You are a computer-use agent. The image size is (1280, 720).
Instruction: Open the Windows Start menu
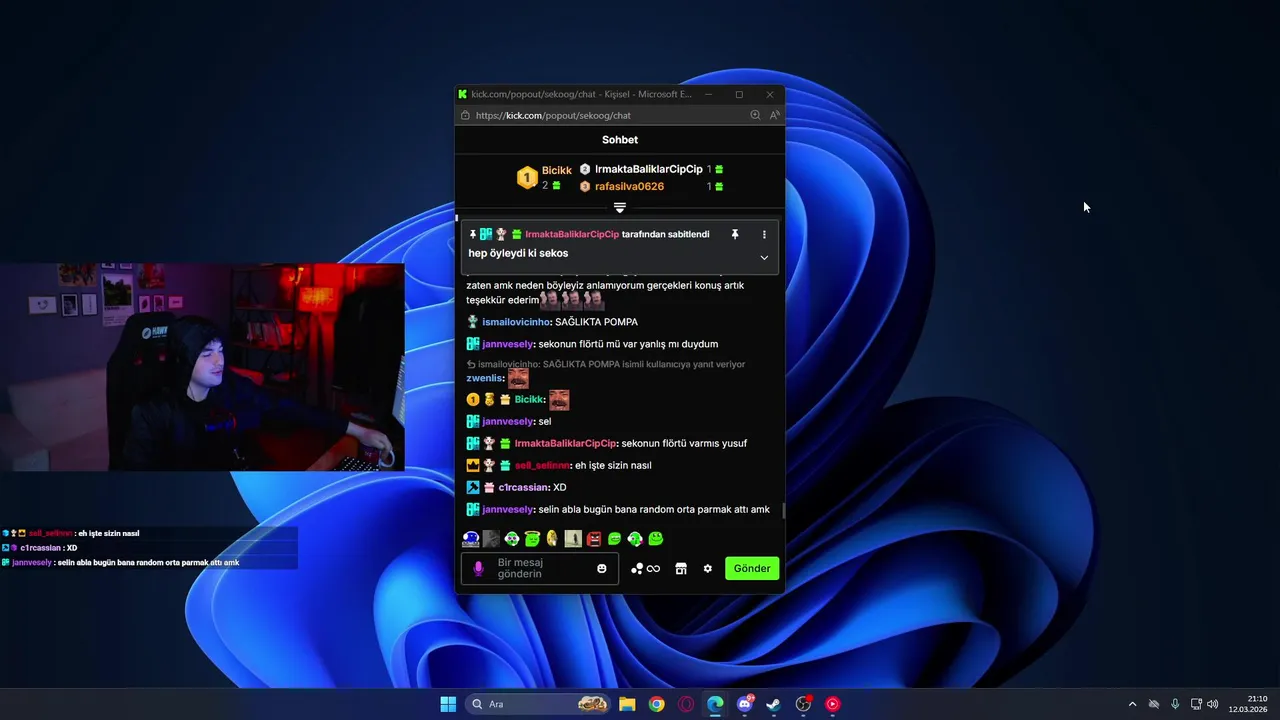[x=448, y=704]
